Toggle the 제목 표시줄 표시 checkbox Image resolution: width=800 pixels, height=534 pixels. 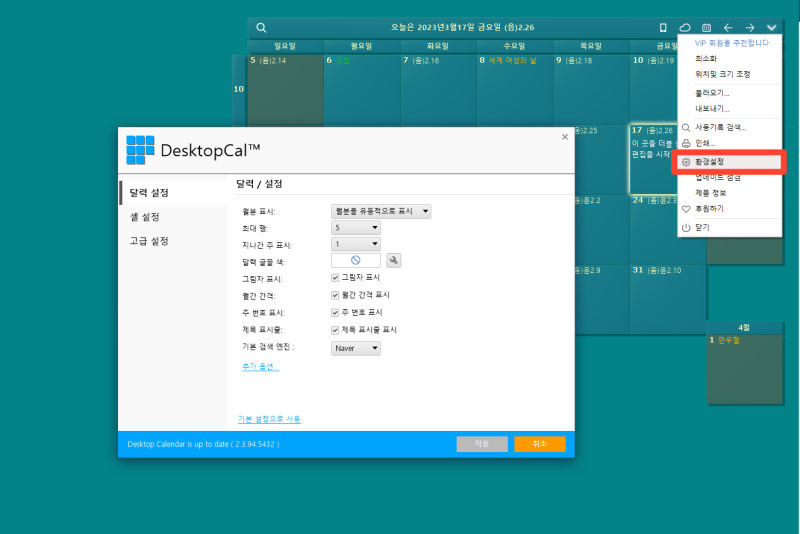[335, 330]
